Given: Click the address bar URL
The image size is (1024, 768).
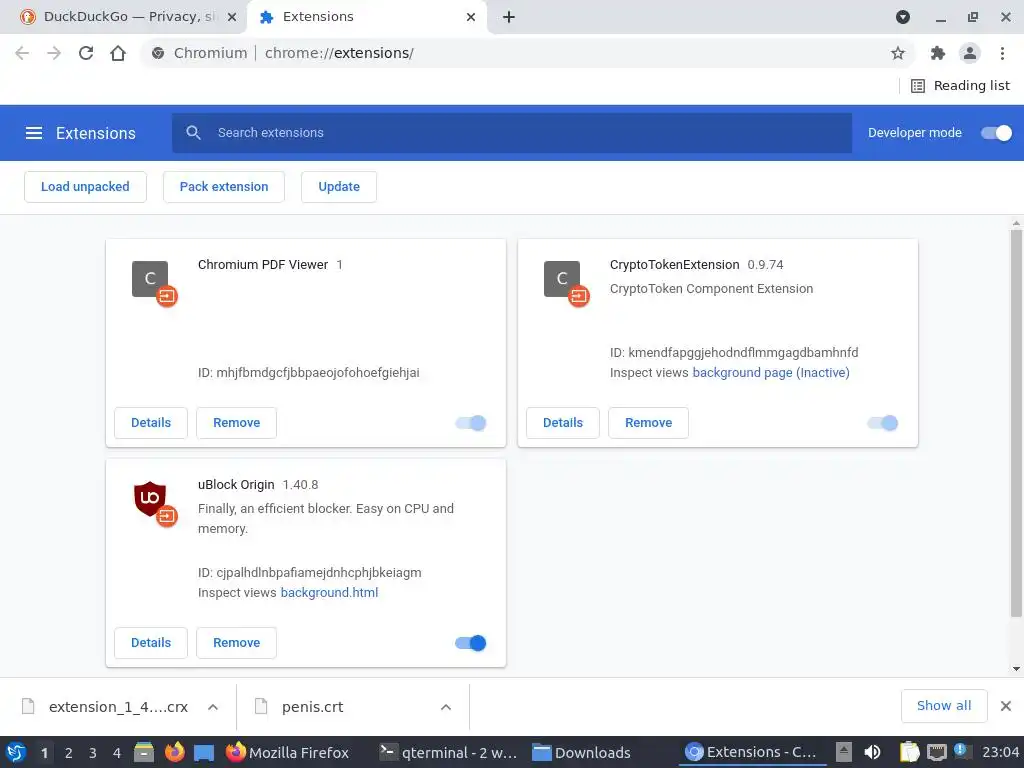Looking at the screenshot, I should coord(339,53).
